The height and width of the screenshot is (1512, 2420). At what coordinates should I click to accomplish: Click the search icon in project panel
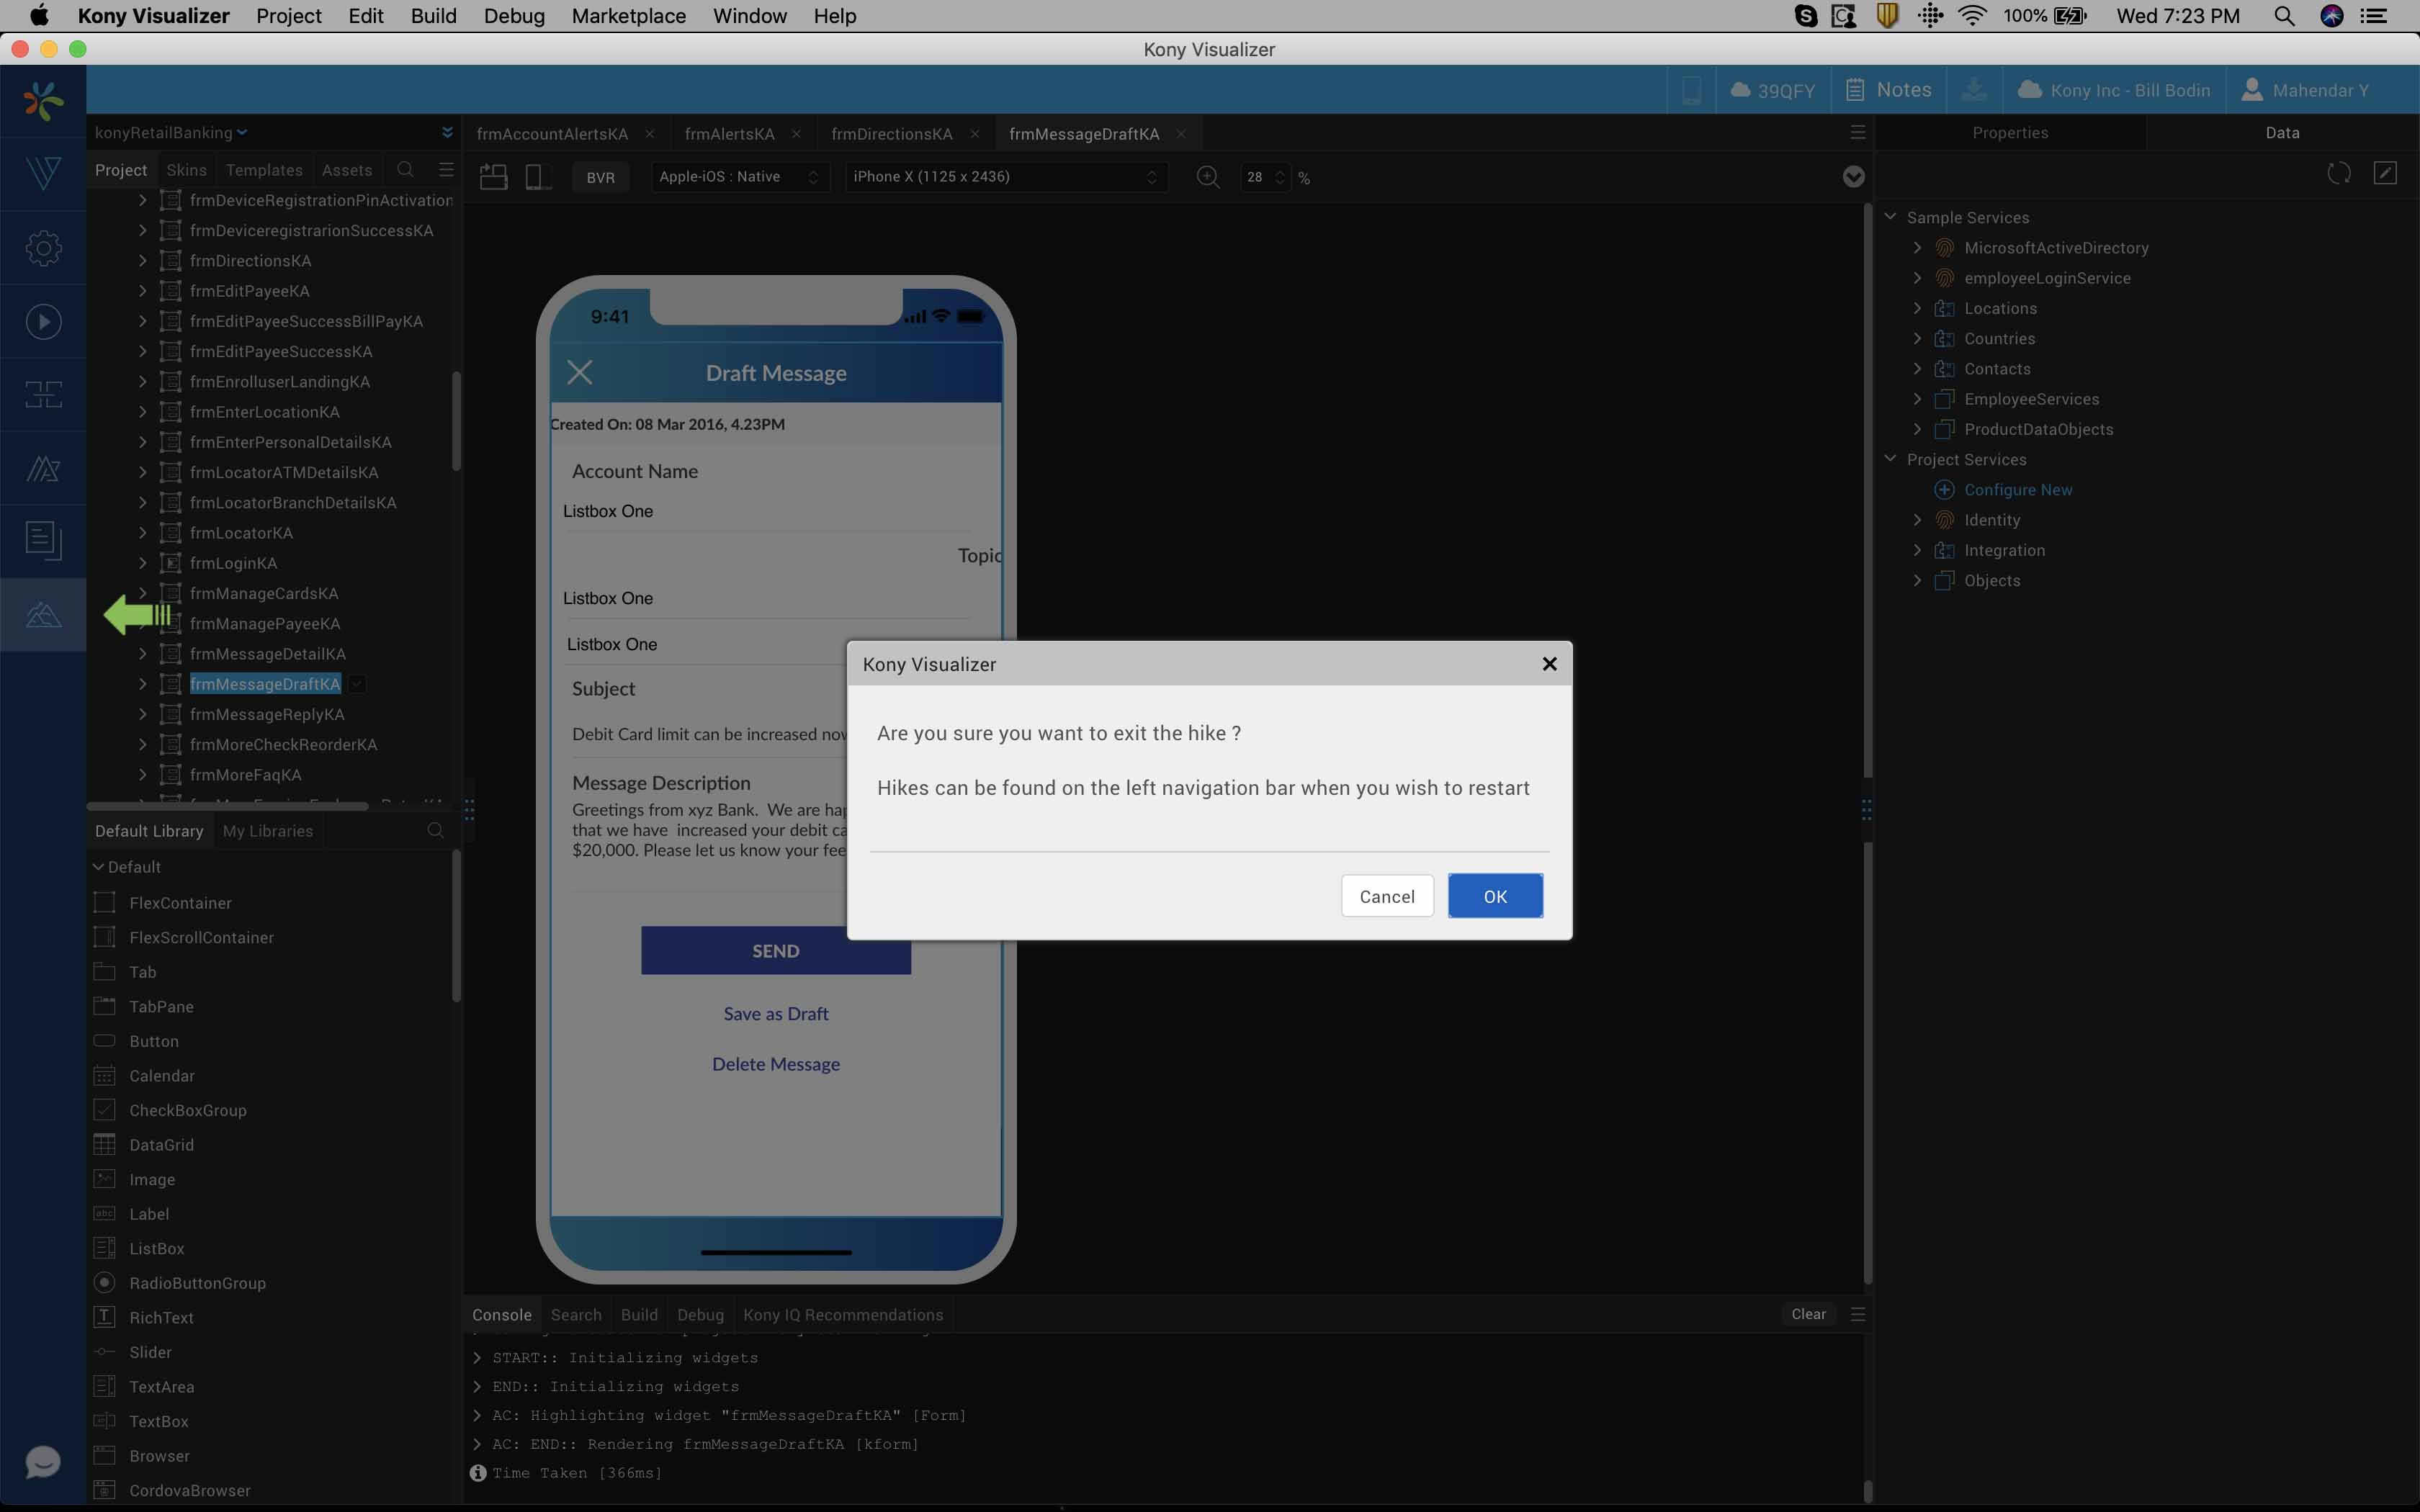pos(405,170)
